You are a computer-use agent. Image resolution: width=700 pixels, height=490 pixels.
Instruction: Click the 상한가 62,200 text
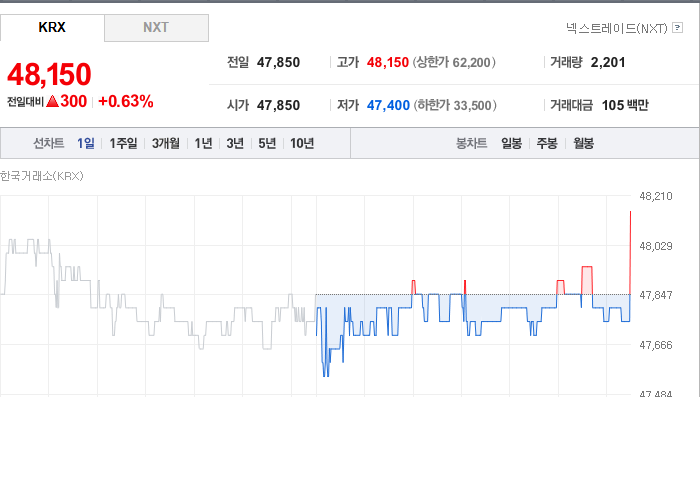[454, 62]
